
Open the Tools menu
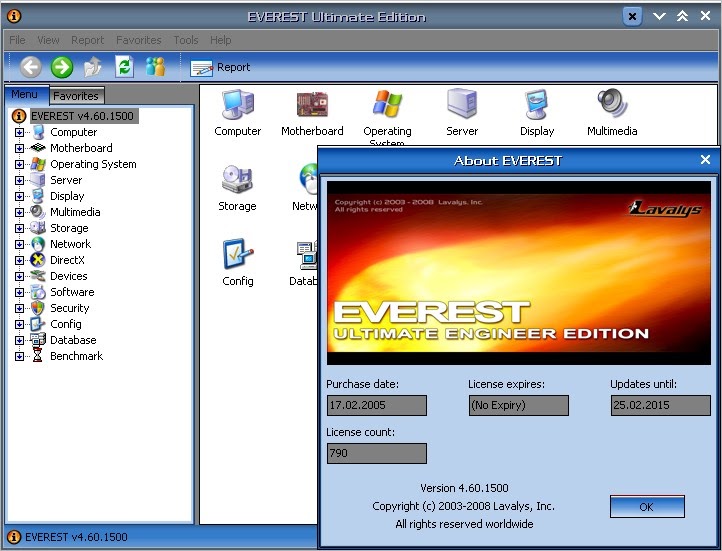click(186, 40)
